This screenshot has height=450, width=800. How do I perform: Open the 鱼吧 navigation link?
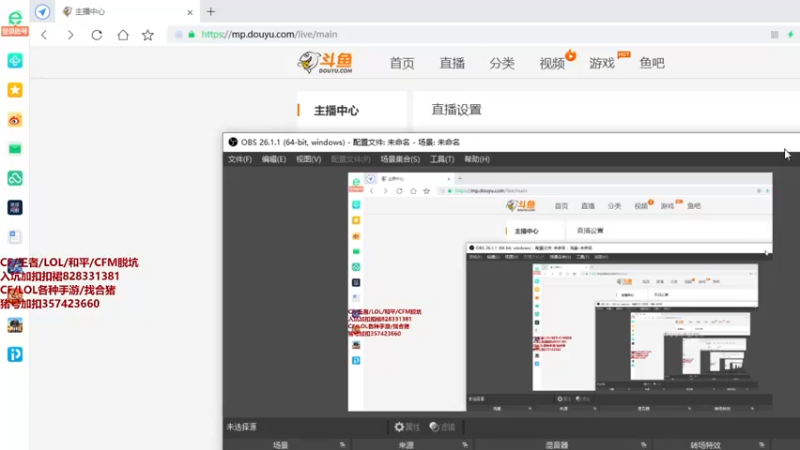click(652, 63)
